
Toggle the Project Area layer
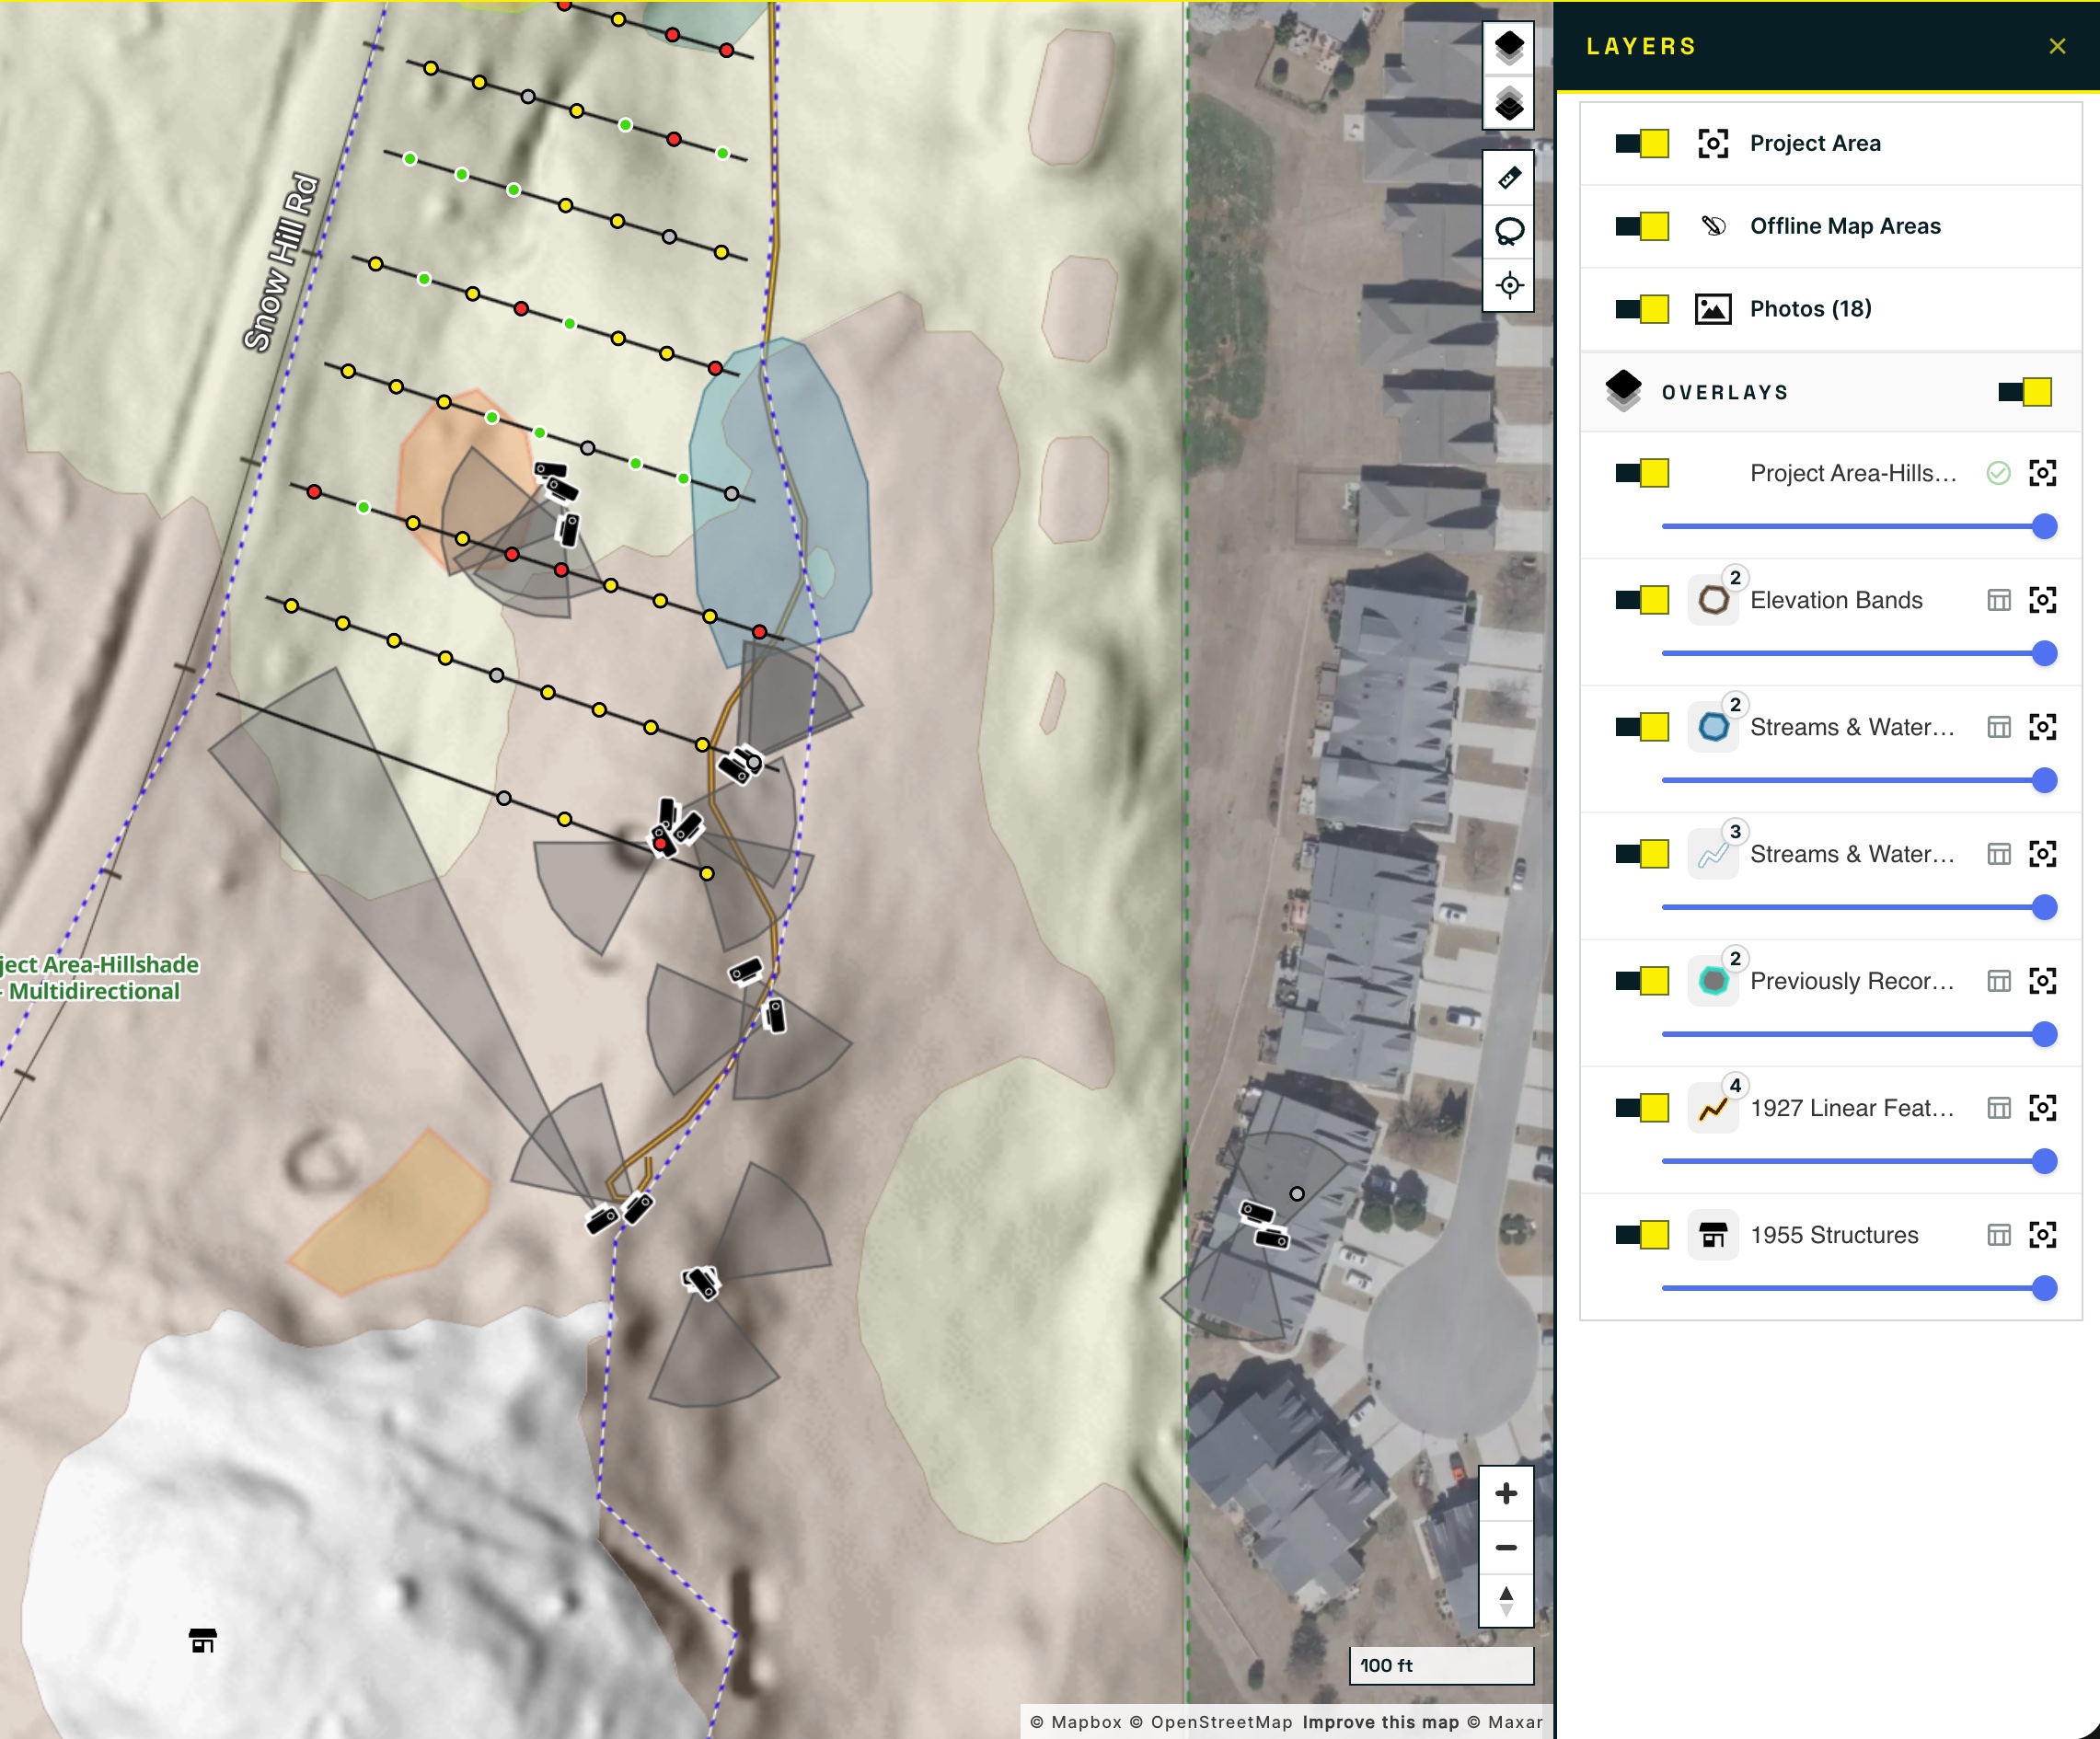click(1642, 143)
